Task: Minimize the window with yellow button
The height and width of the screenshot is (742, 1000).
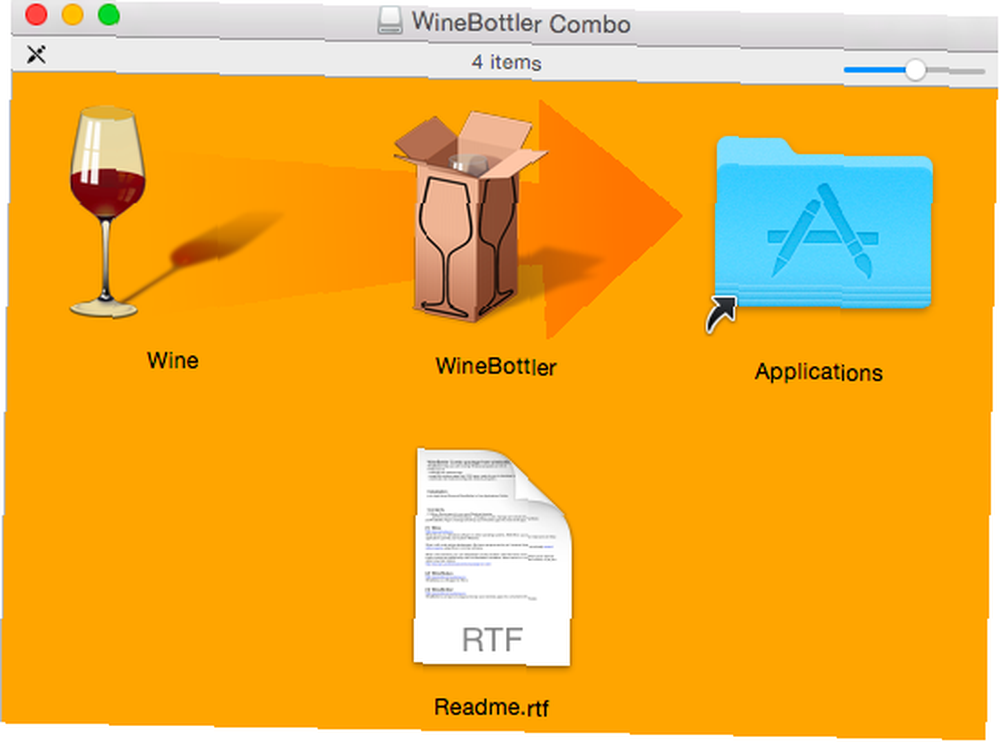Action: [73, 14]
